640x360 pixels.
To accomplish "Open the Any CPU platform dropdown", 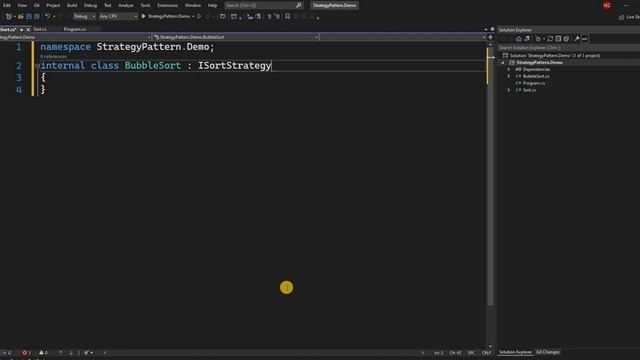I will [118, 16].
